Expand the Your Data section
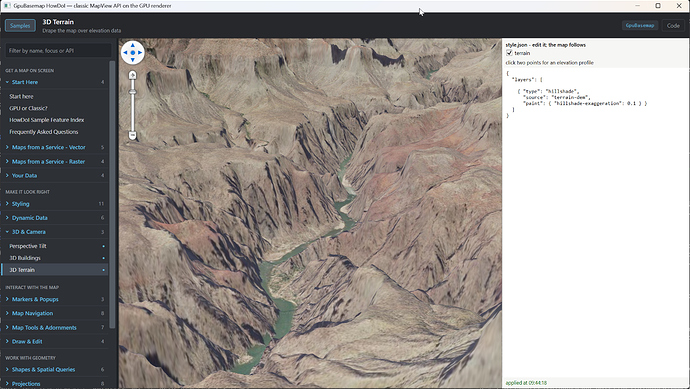The image size is (690, 389). 55,175
